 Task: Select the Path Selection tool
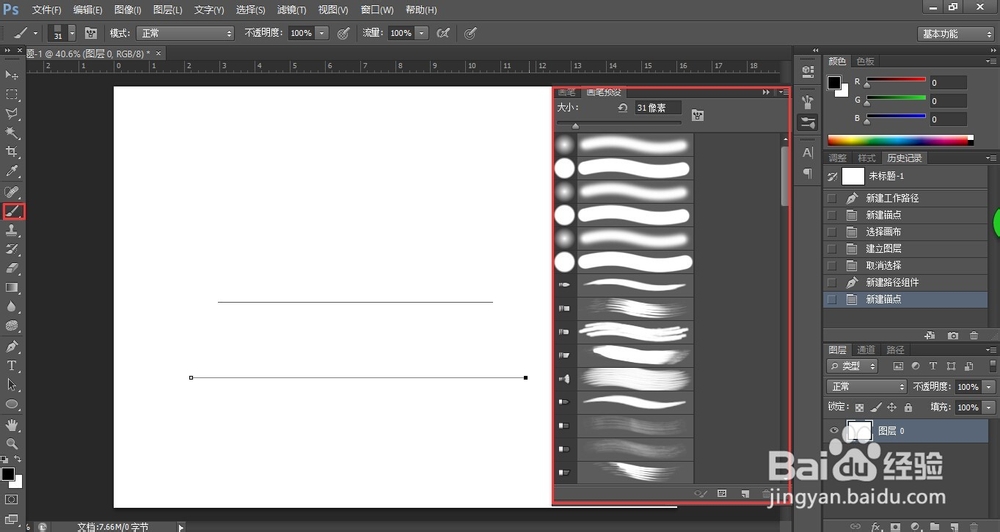(x=11, y=385)
